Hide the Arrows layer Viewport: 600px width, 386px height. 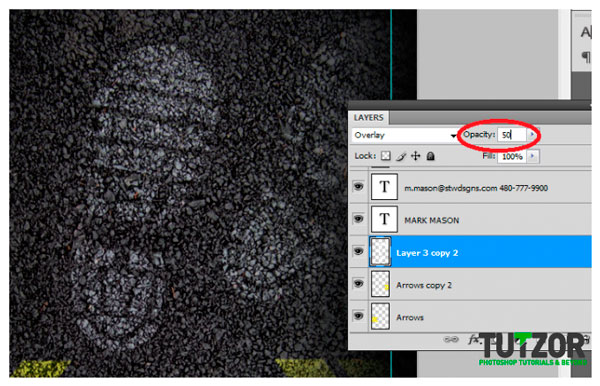(358, 316)
